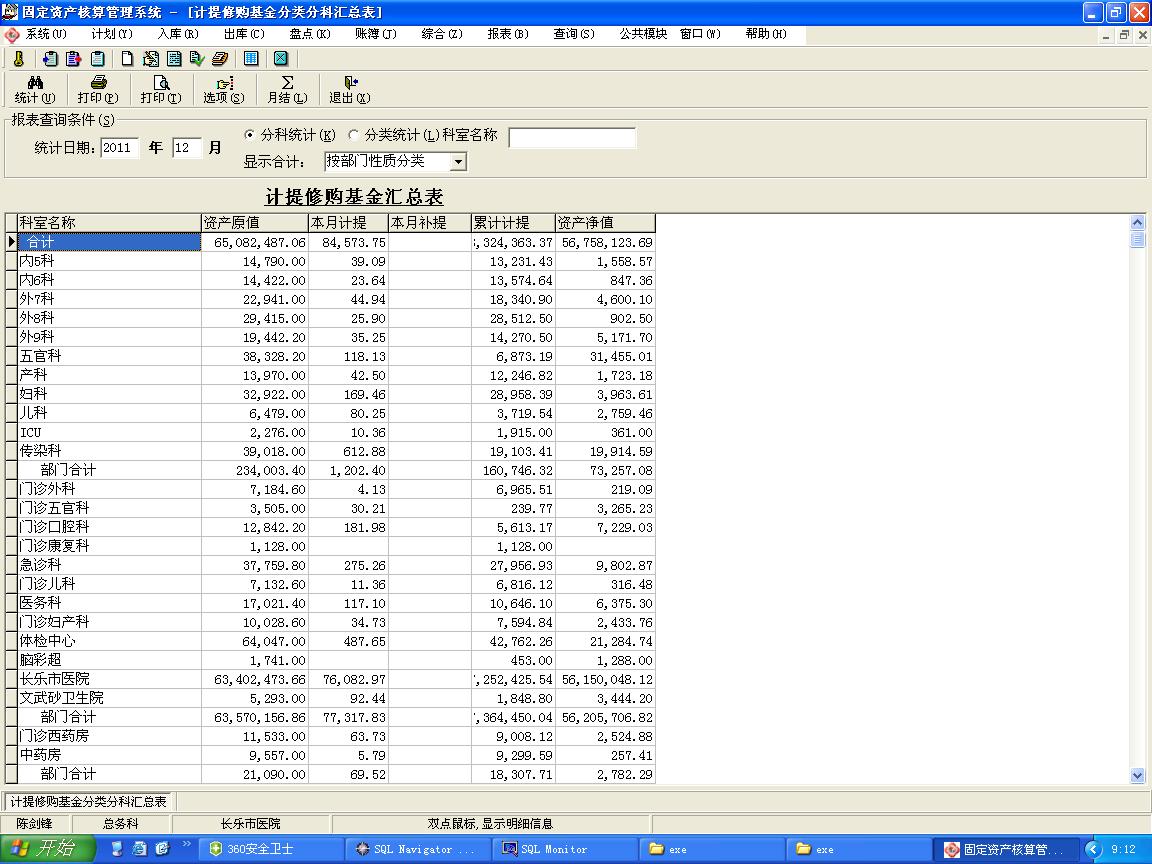This screenshot has height=864, width=1152.
Task: Select the 长乐市医院 row
Action: (336, 680)
